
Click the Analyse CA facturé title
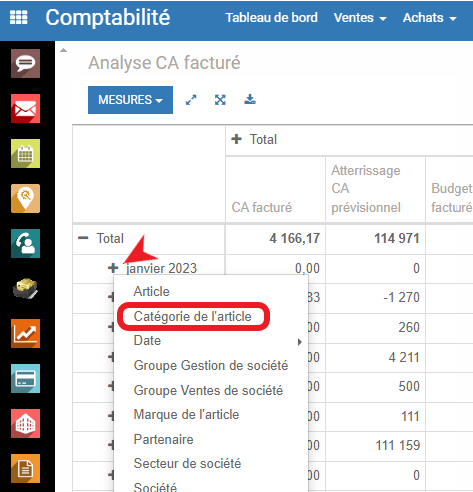(164, 63)
